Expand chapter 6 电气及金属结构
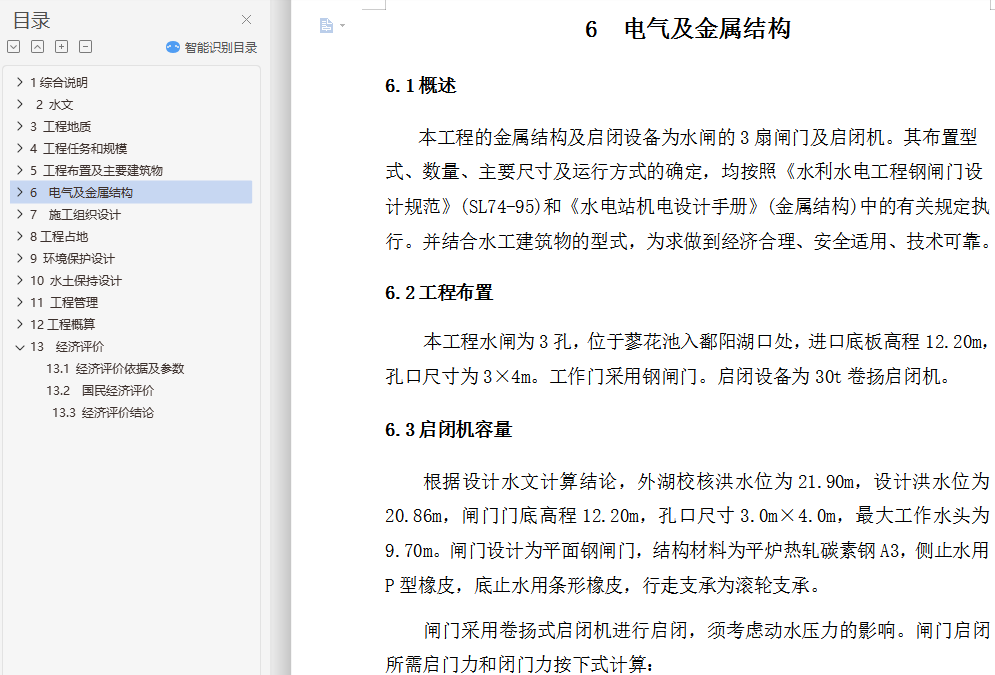 pyautogui.click(x=20, y=192)
